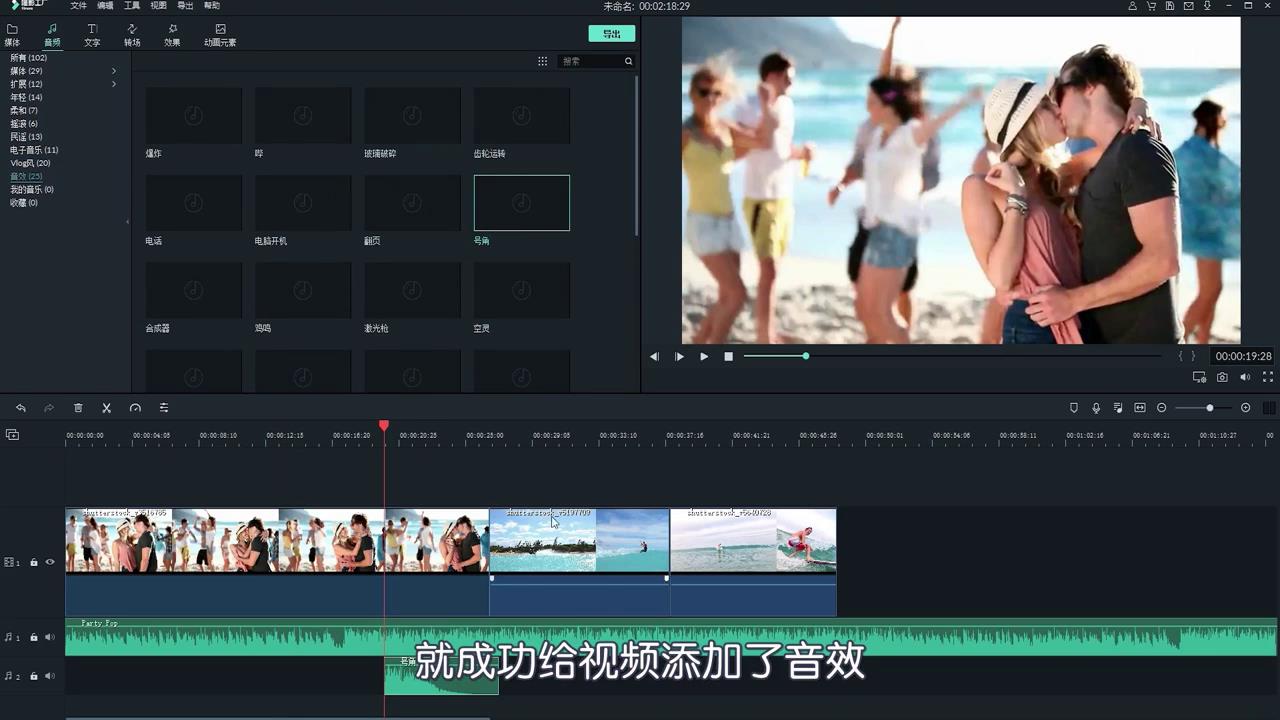1280x720 pixels.
Task: Take a snapshot with the camera icon
Action: click(x=1222, y=377)
